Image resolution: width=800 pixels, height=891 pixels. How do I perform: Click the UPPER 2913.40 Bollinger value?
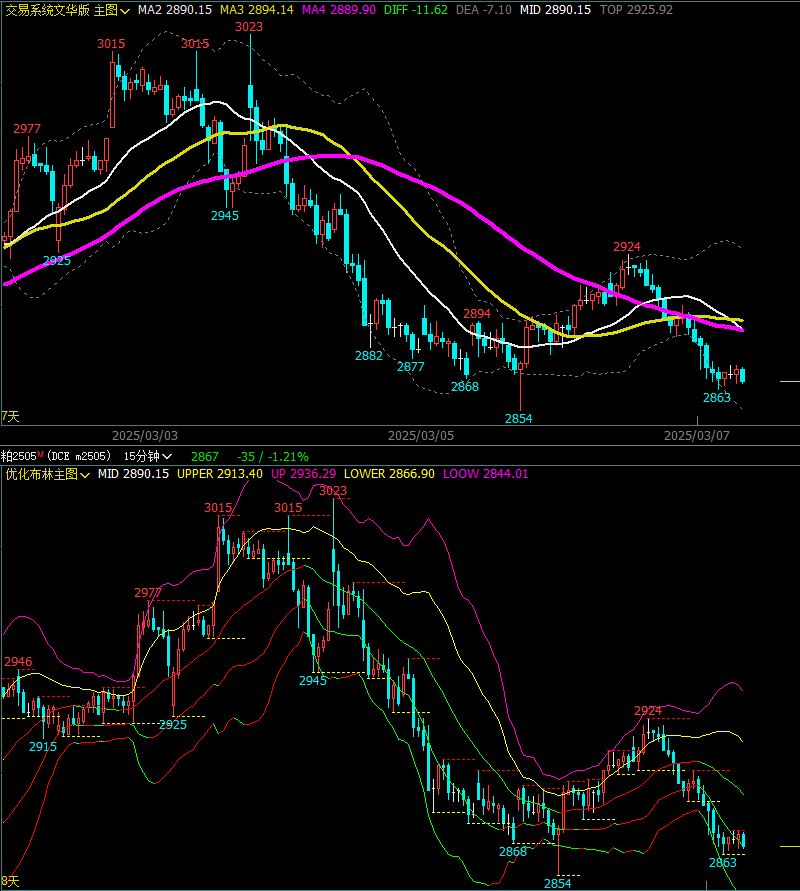pyautogui.click(x=220, y=474)
